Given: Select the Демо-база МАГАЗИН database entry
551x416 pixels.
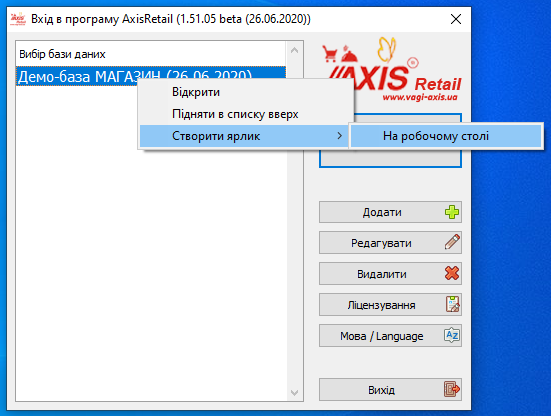Looking at the screenshot, I should point(150,76).
